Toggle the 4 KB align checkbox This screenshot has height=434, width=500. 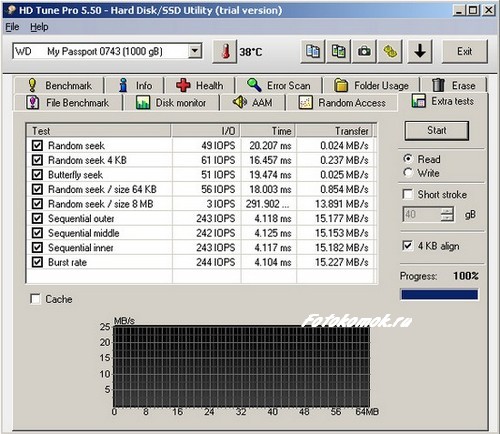407,246
